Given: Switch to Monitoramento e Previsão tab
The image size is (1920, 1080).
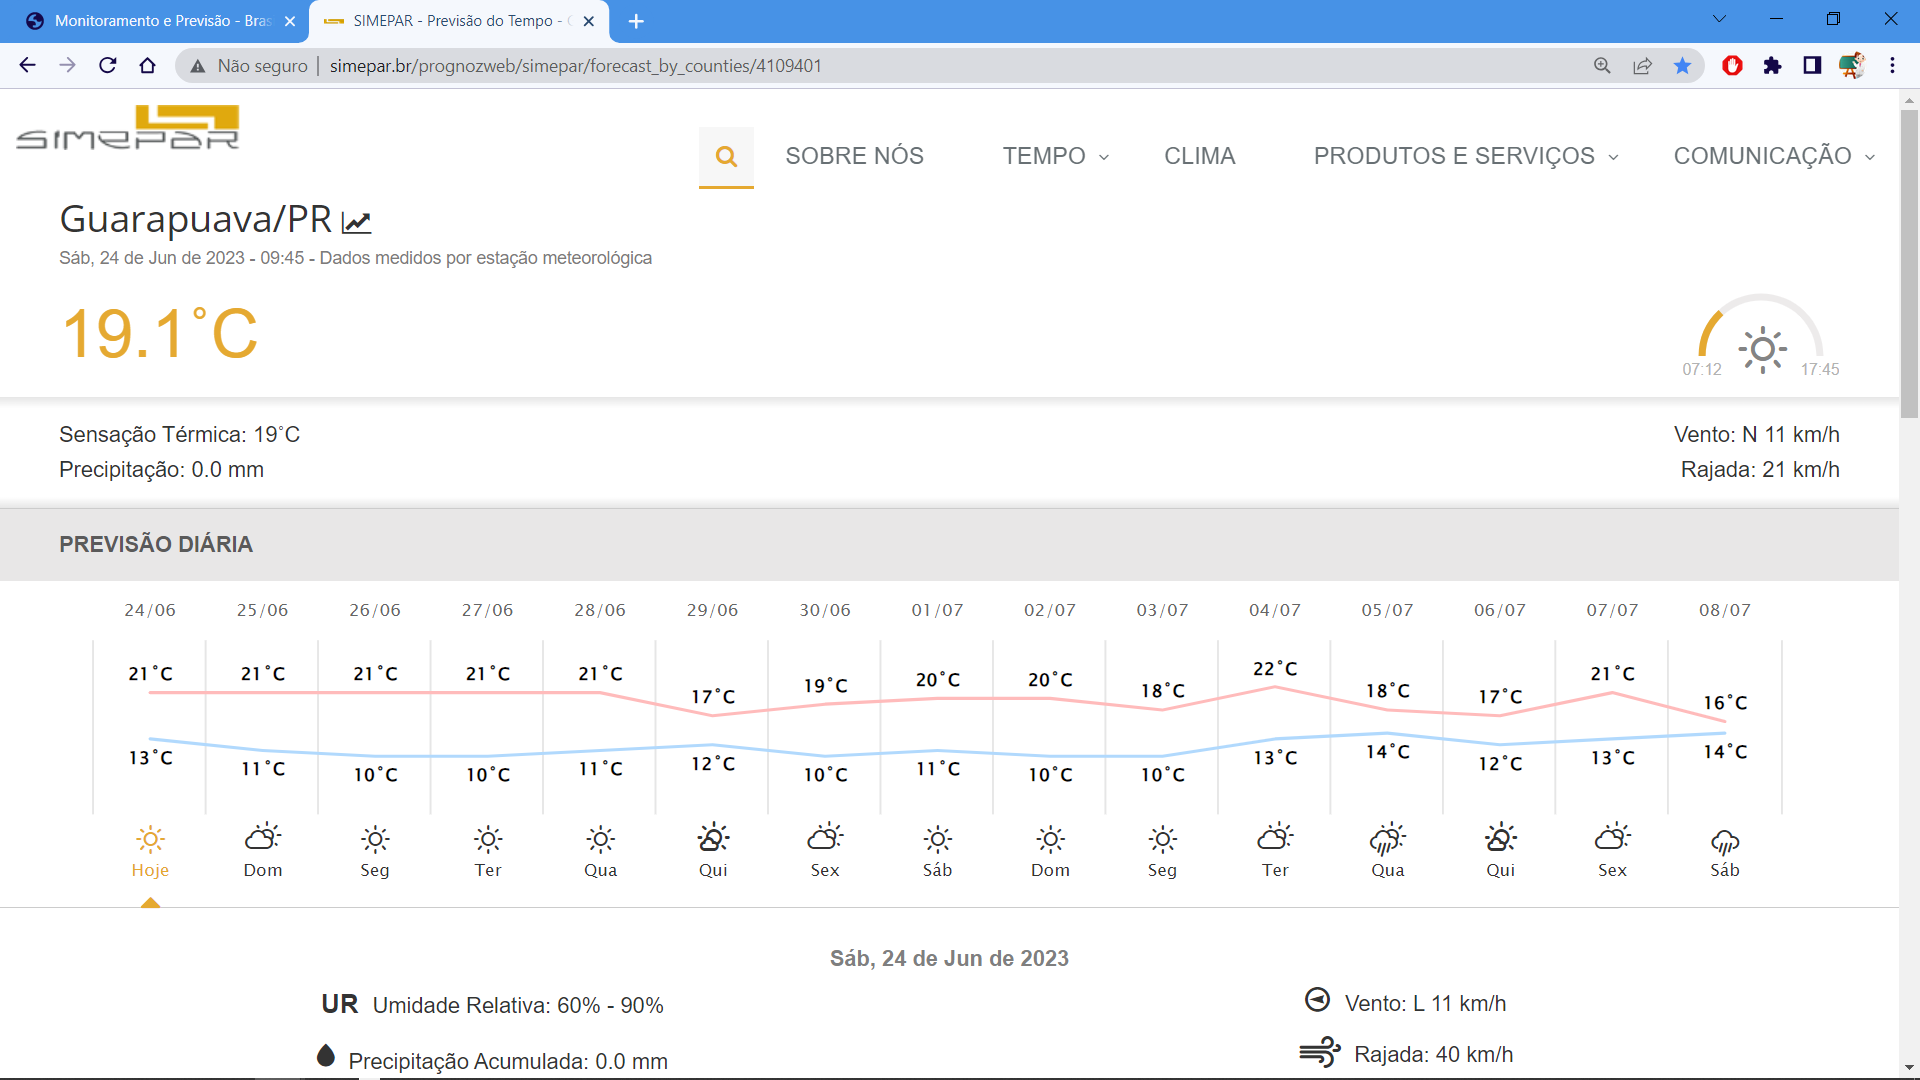Looking at the screenshot, I should click(x=160, y=21).
